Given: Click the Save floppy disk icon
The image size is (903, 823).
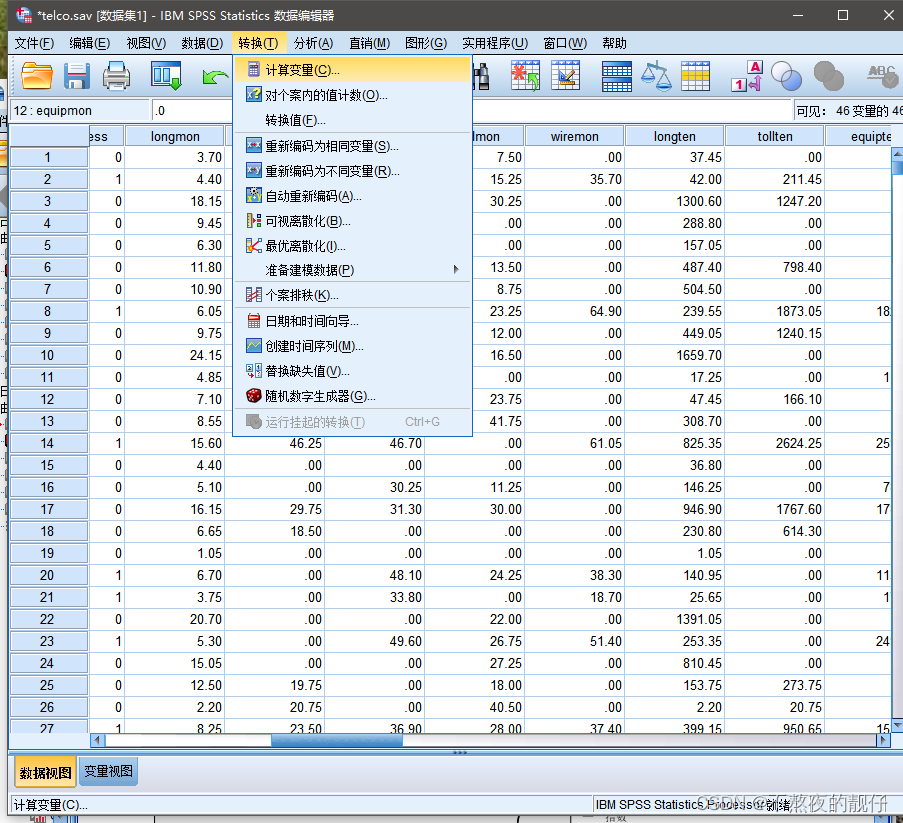Looking at the screenshot, I should point(77,76).
